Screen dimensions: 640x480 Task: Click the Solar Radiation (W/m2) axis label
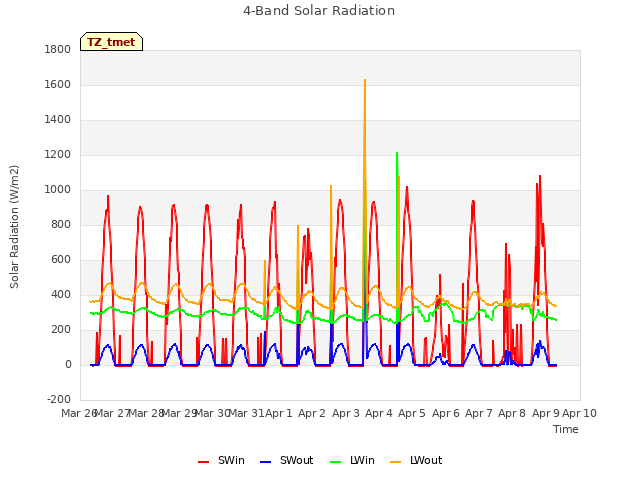click(x=14, y=227)
